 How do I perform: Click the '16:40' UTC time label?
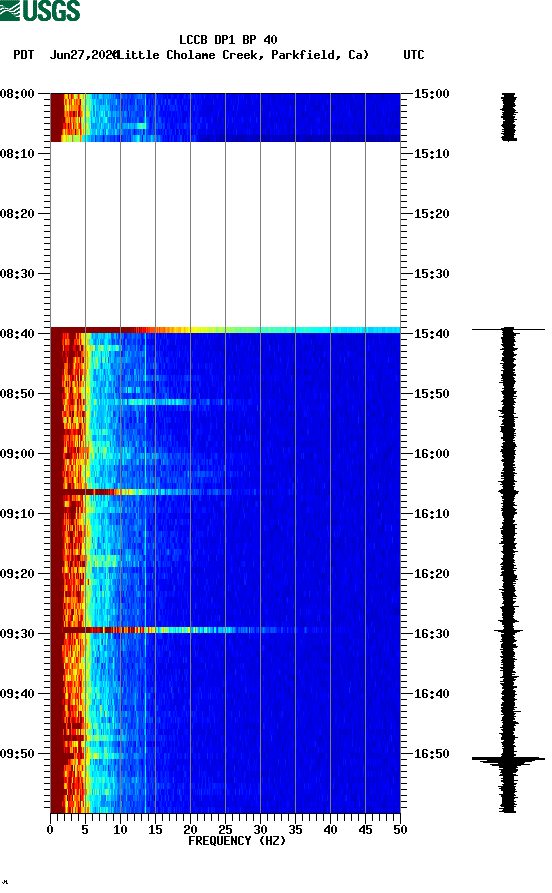point(431,694)
